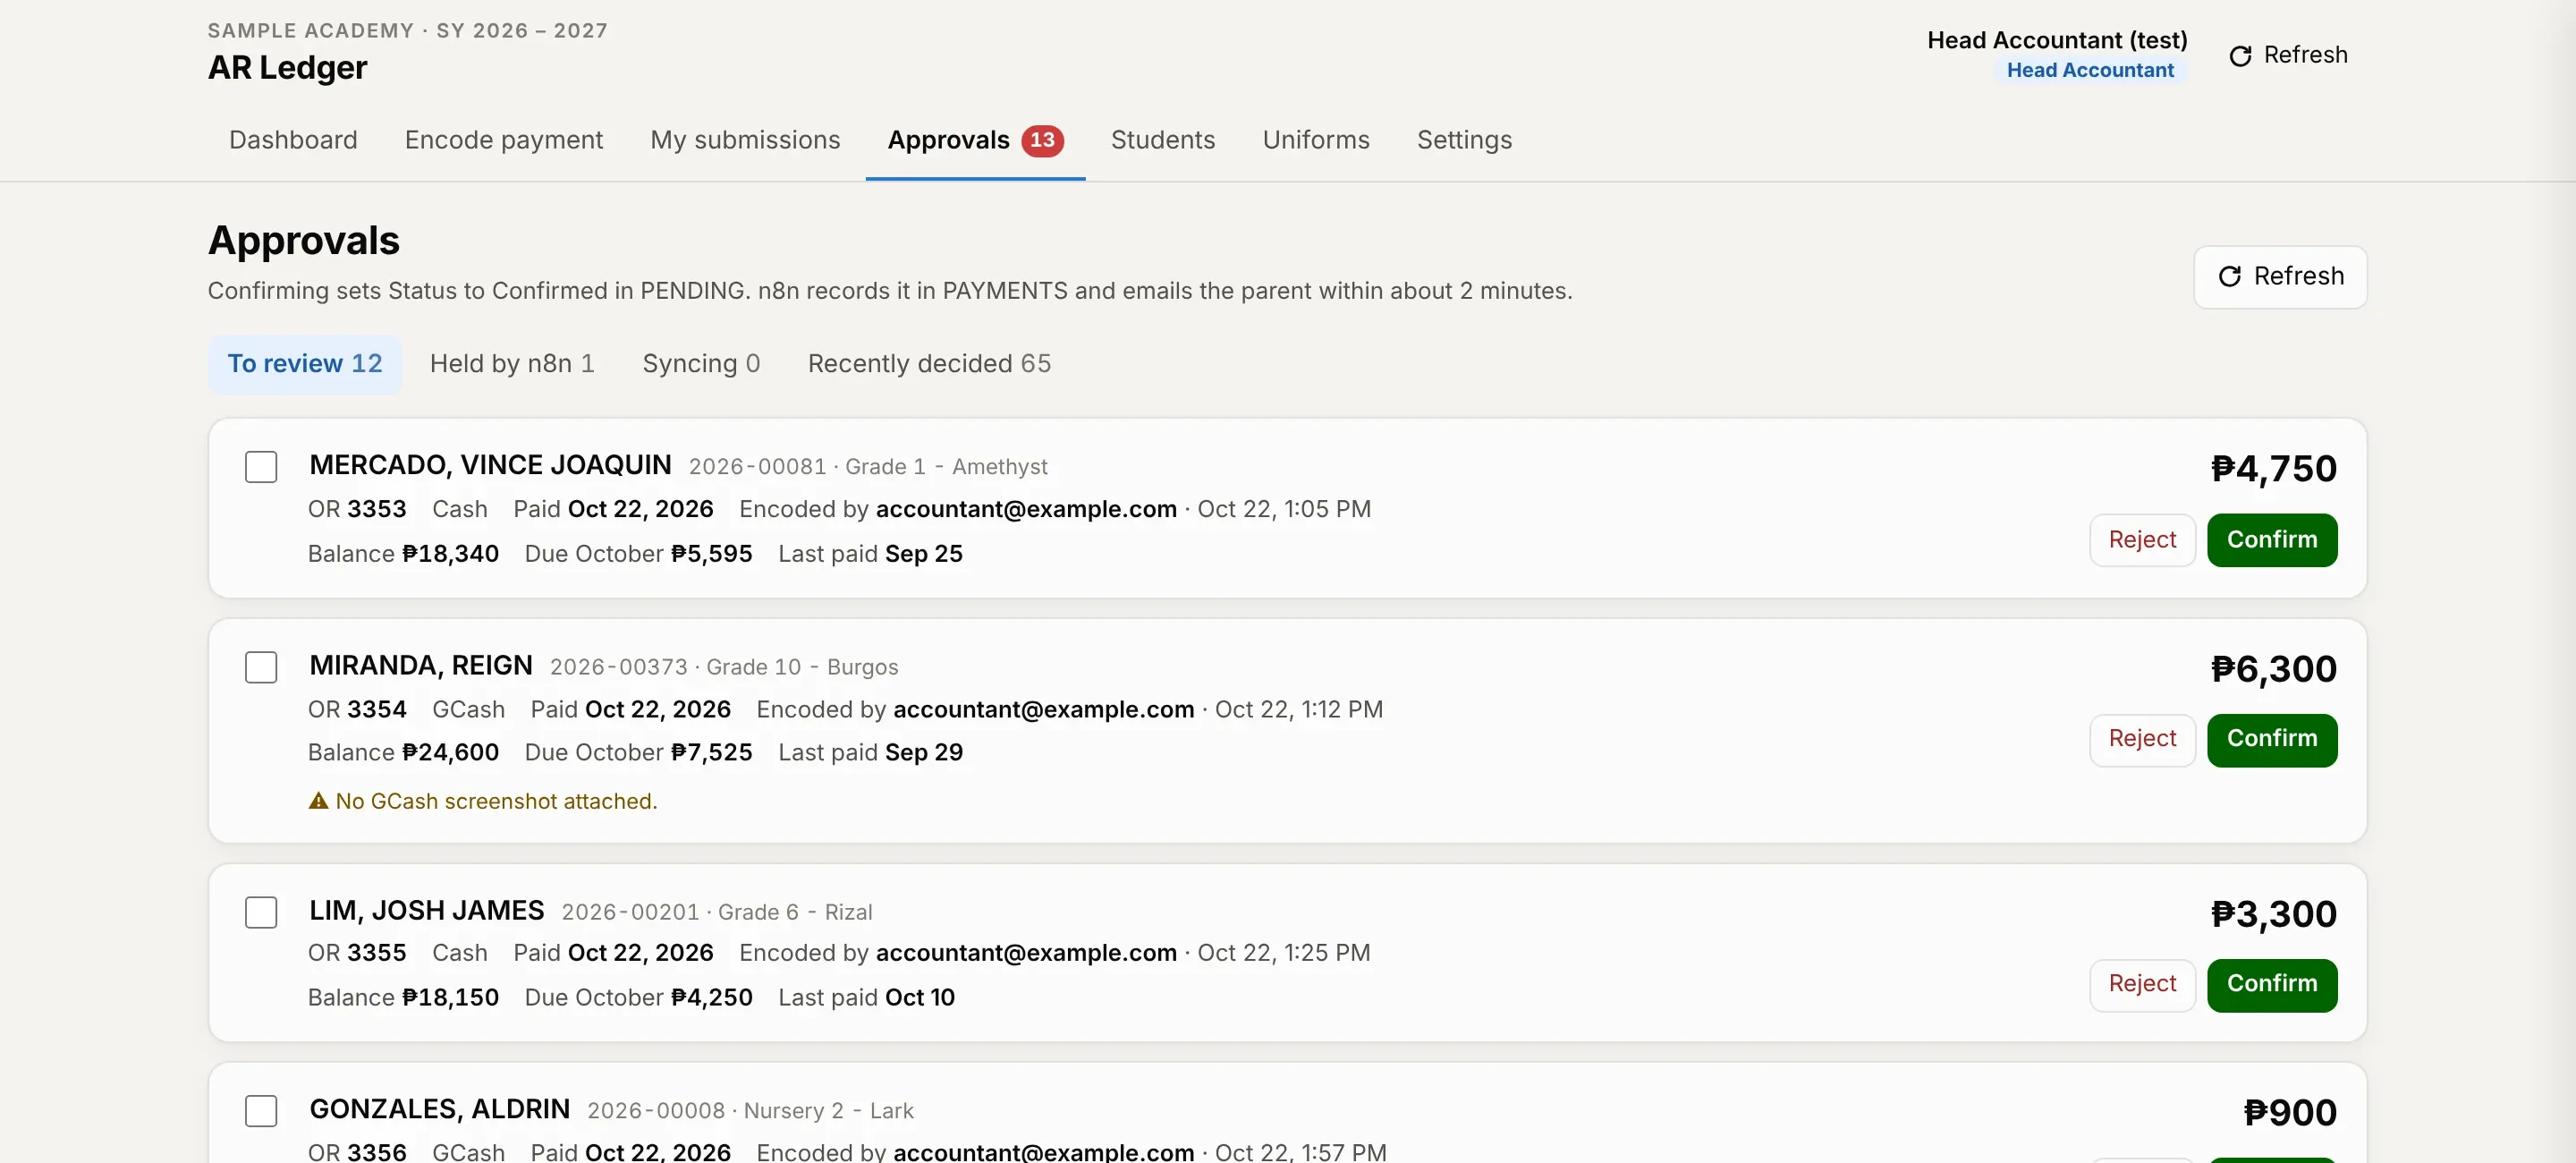Tick checkbox for GONZALES, ALDRIN
This screenshot has width=2576, height=1163.
[x=261, y=1111]
